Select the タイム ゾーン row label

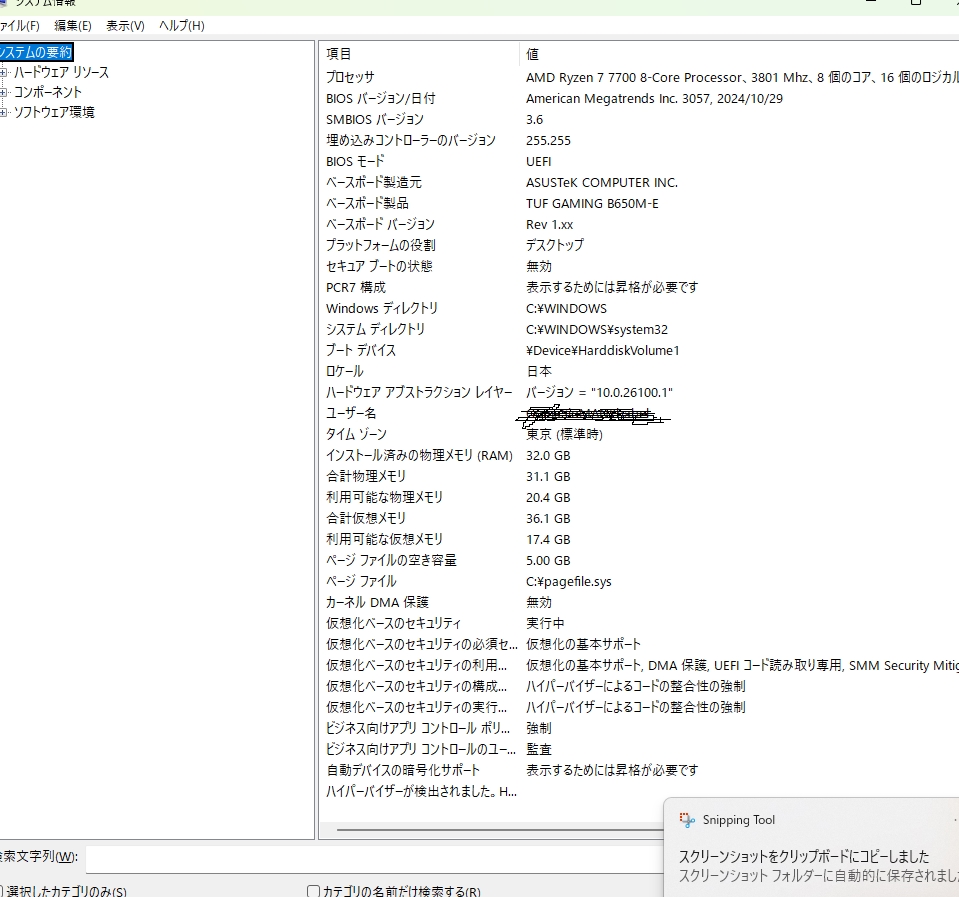[356, 434]
